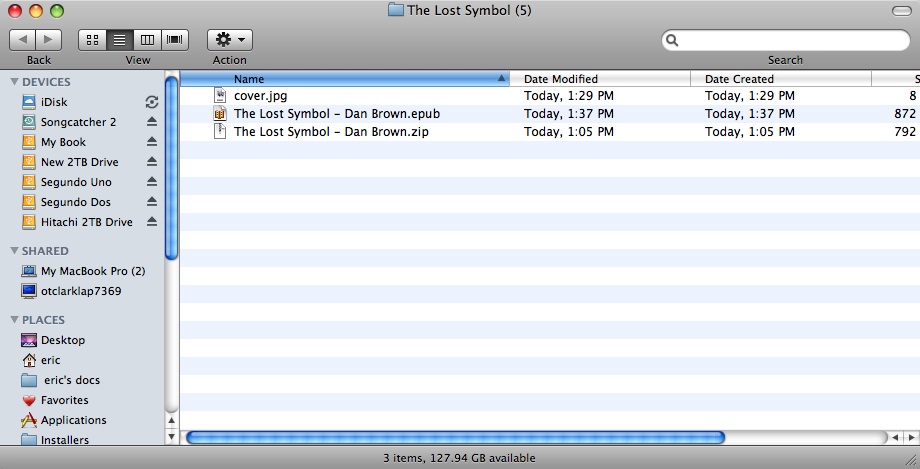Open Installers folder in sidebar
The height and width of the screenshot is (469, 920).
65,440
